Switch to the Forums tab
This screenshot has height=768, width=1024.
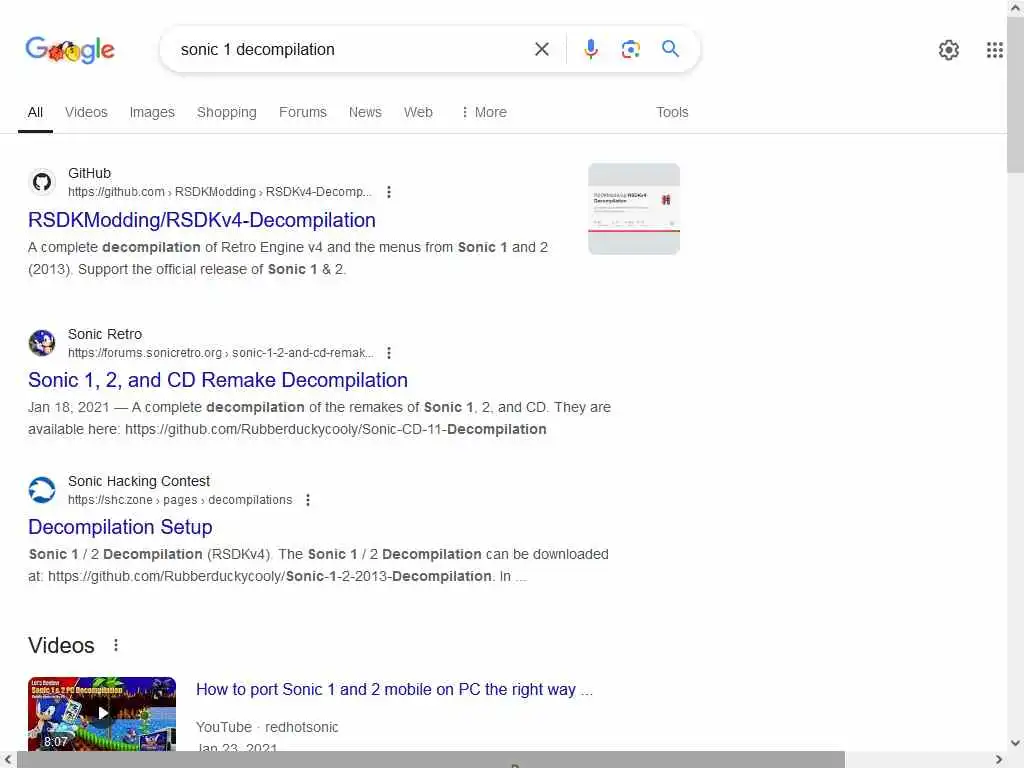tap(302, 112)
